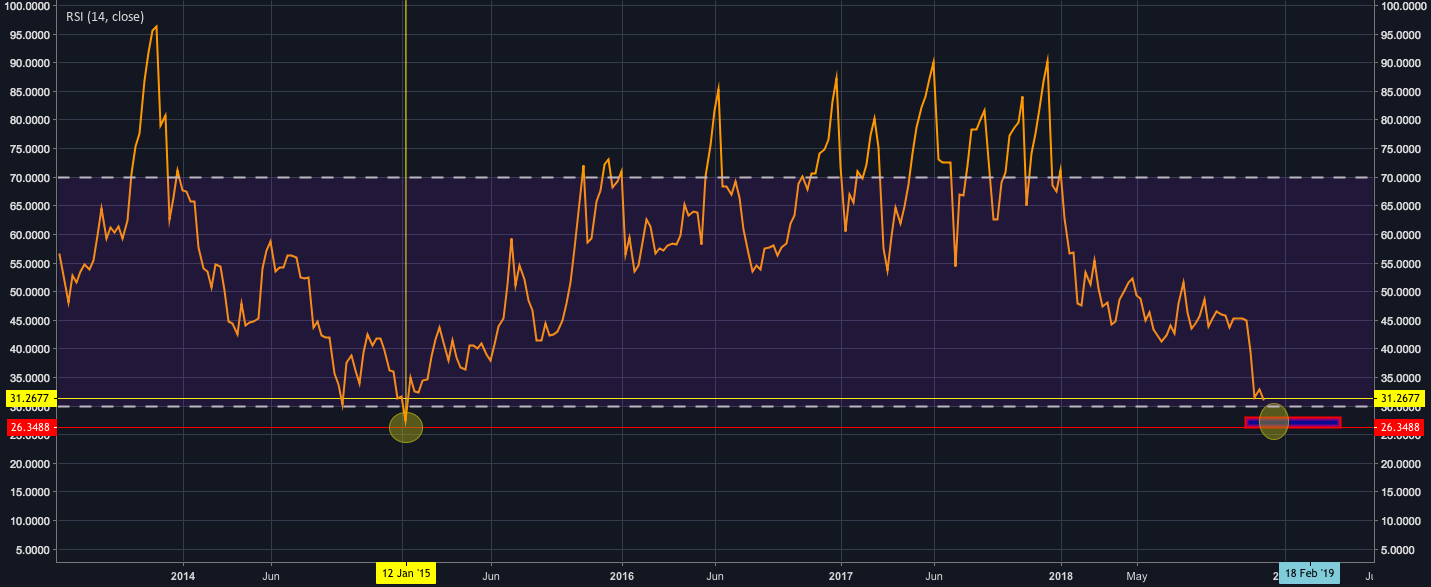The height and width of the screenshot is (587, 1431).
Task: Click the 2016 label on the time axis
Action: tap(621, 577)
